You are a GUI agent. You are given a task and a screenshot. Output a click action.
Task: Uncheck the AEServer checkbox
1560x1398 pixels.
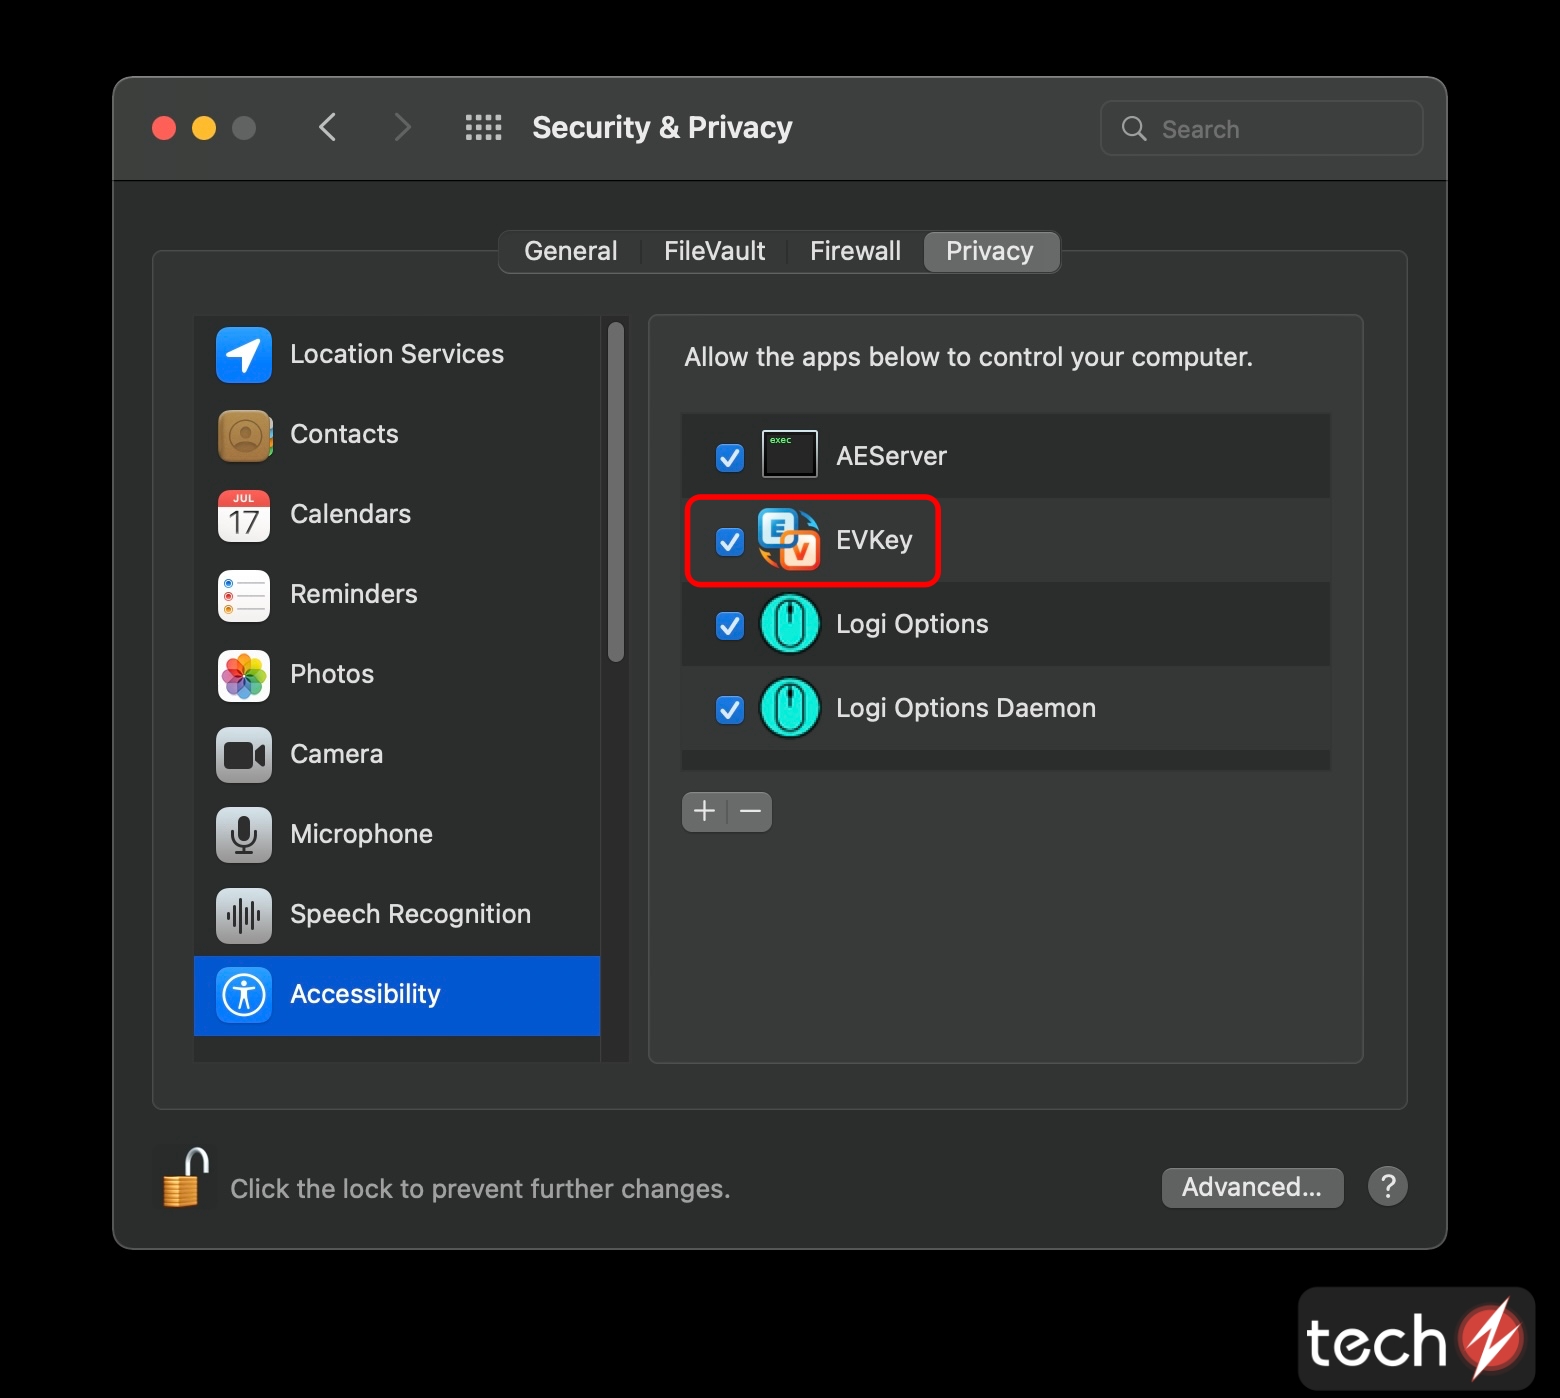(730, 457)
